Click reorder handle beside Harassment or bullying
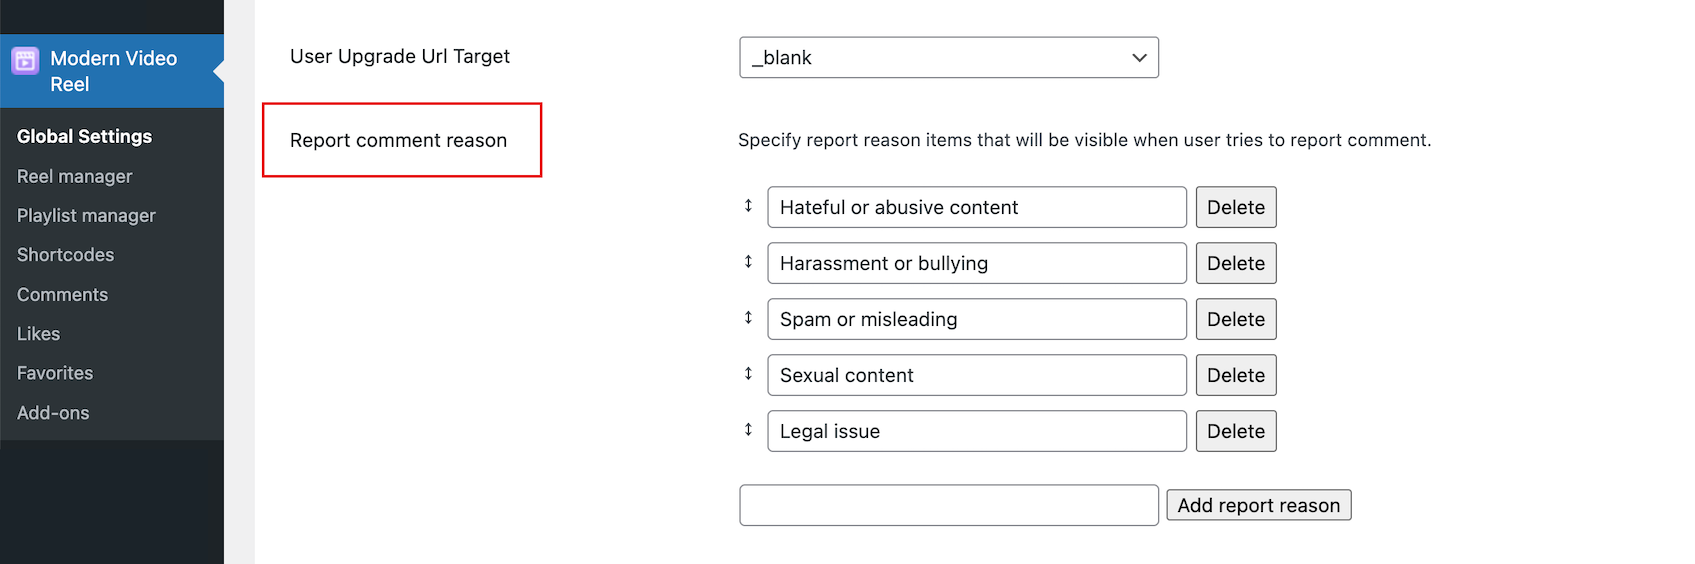 748,262
